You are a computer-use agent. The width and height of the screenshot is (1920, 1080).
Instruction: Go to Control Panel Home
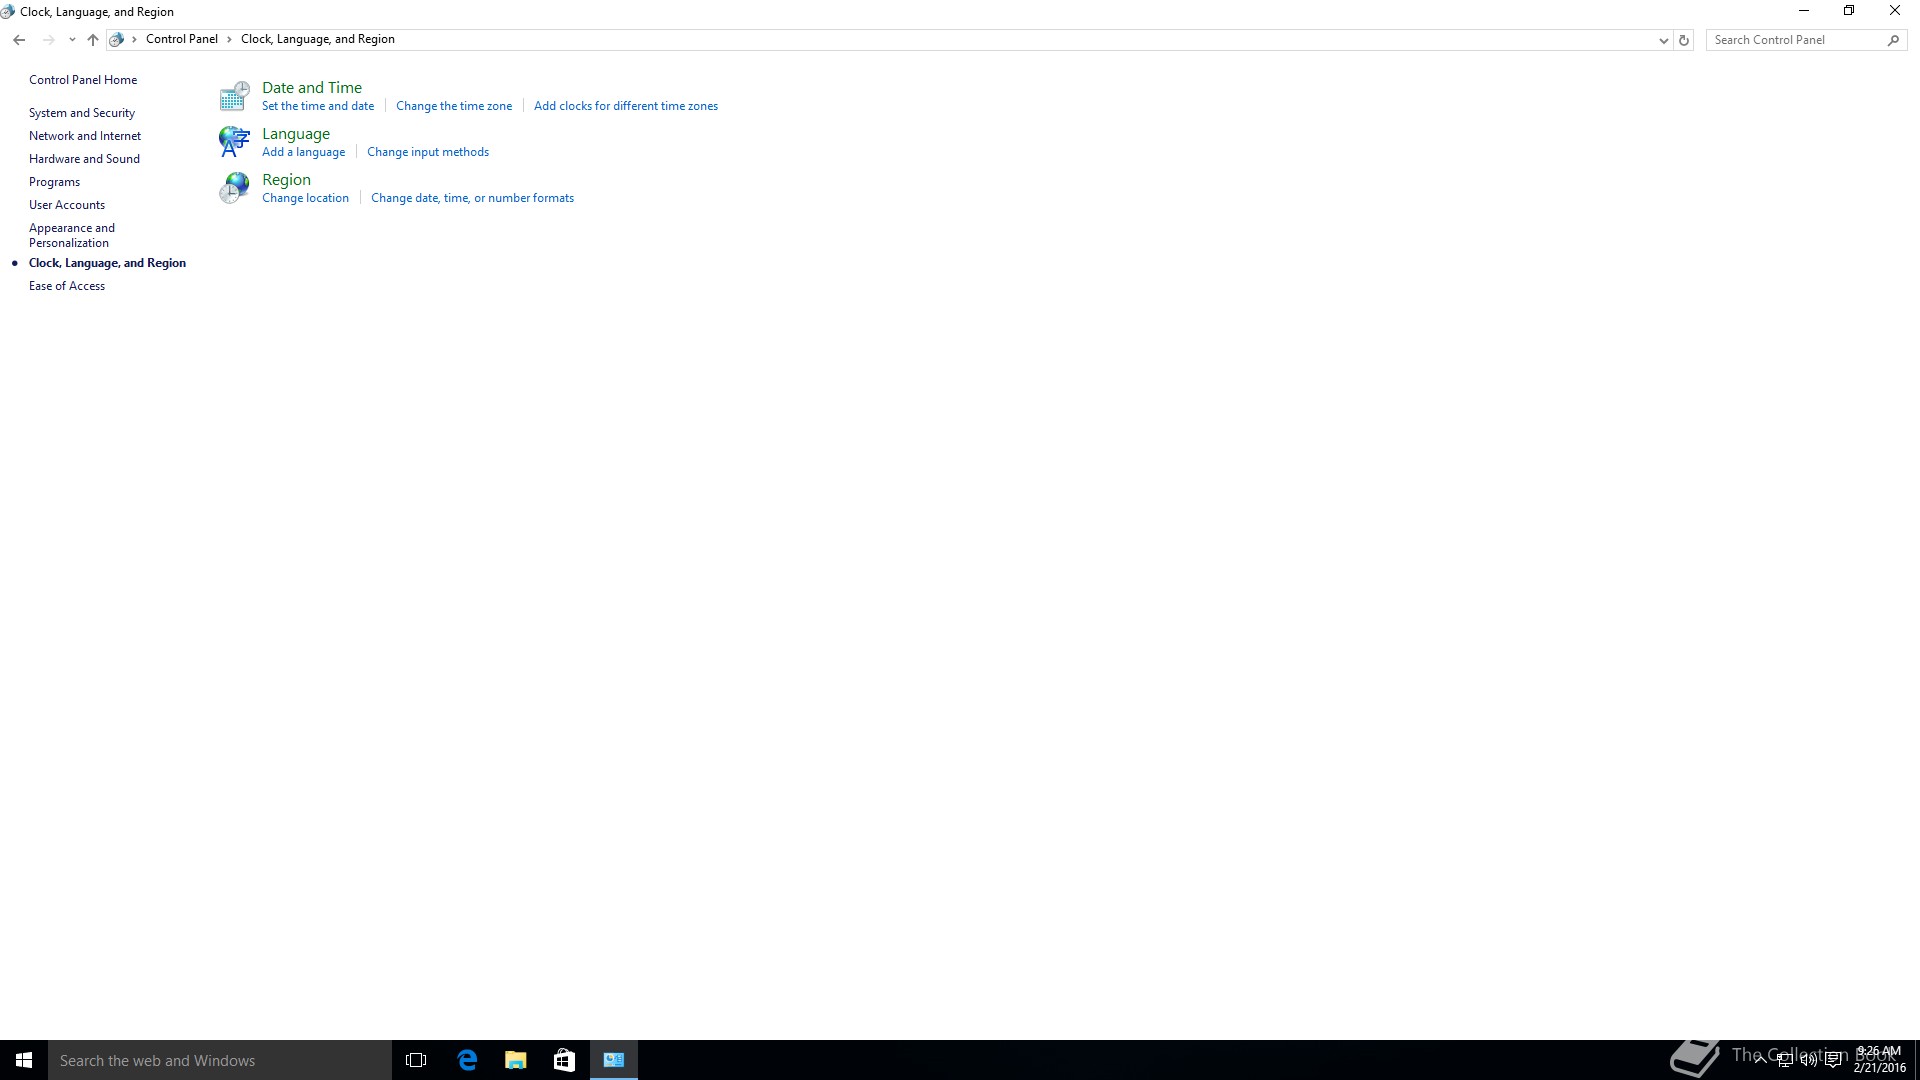click(x=83, y=80)
